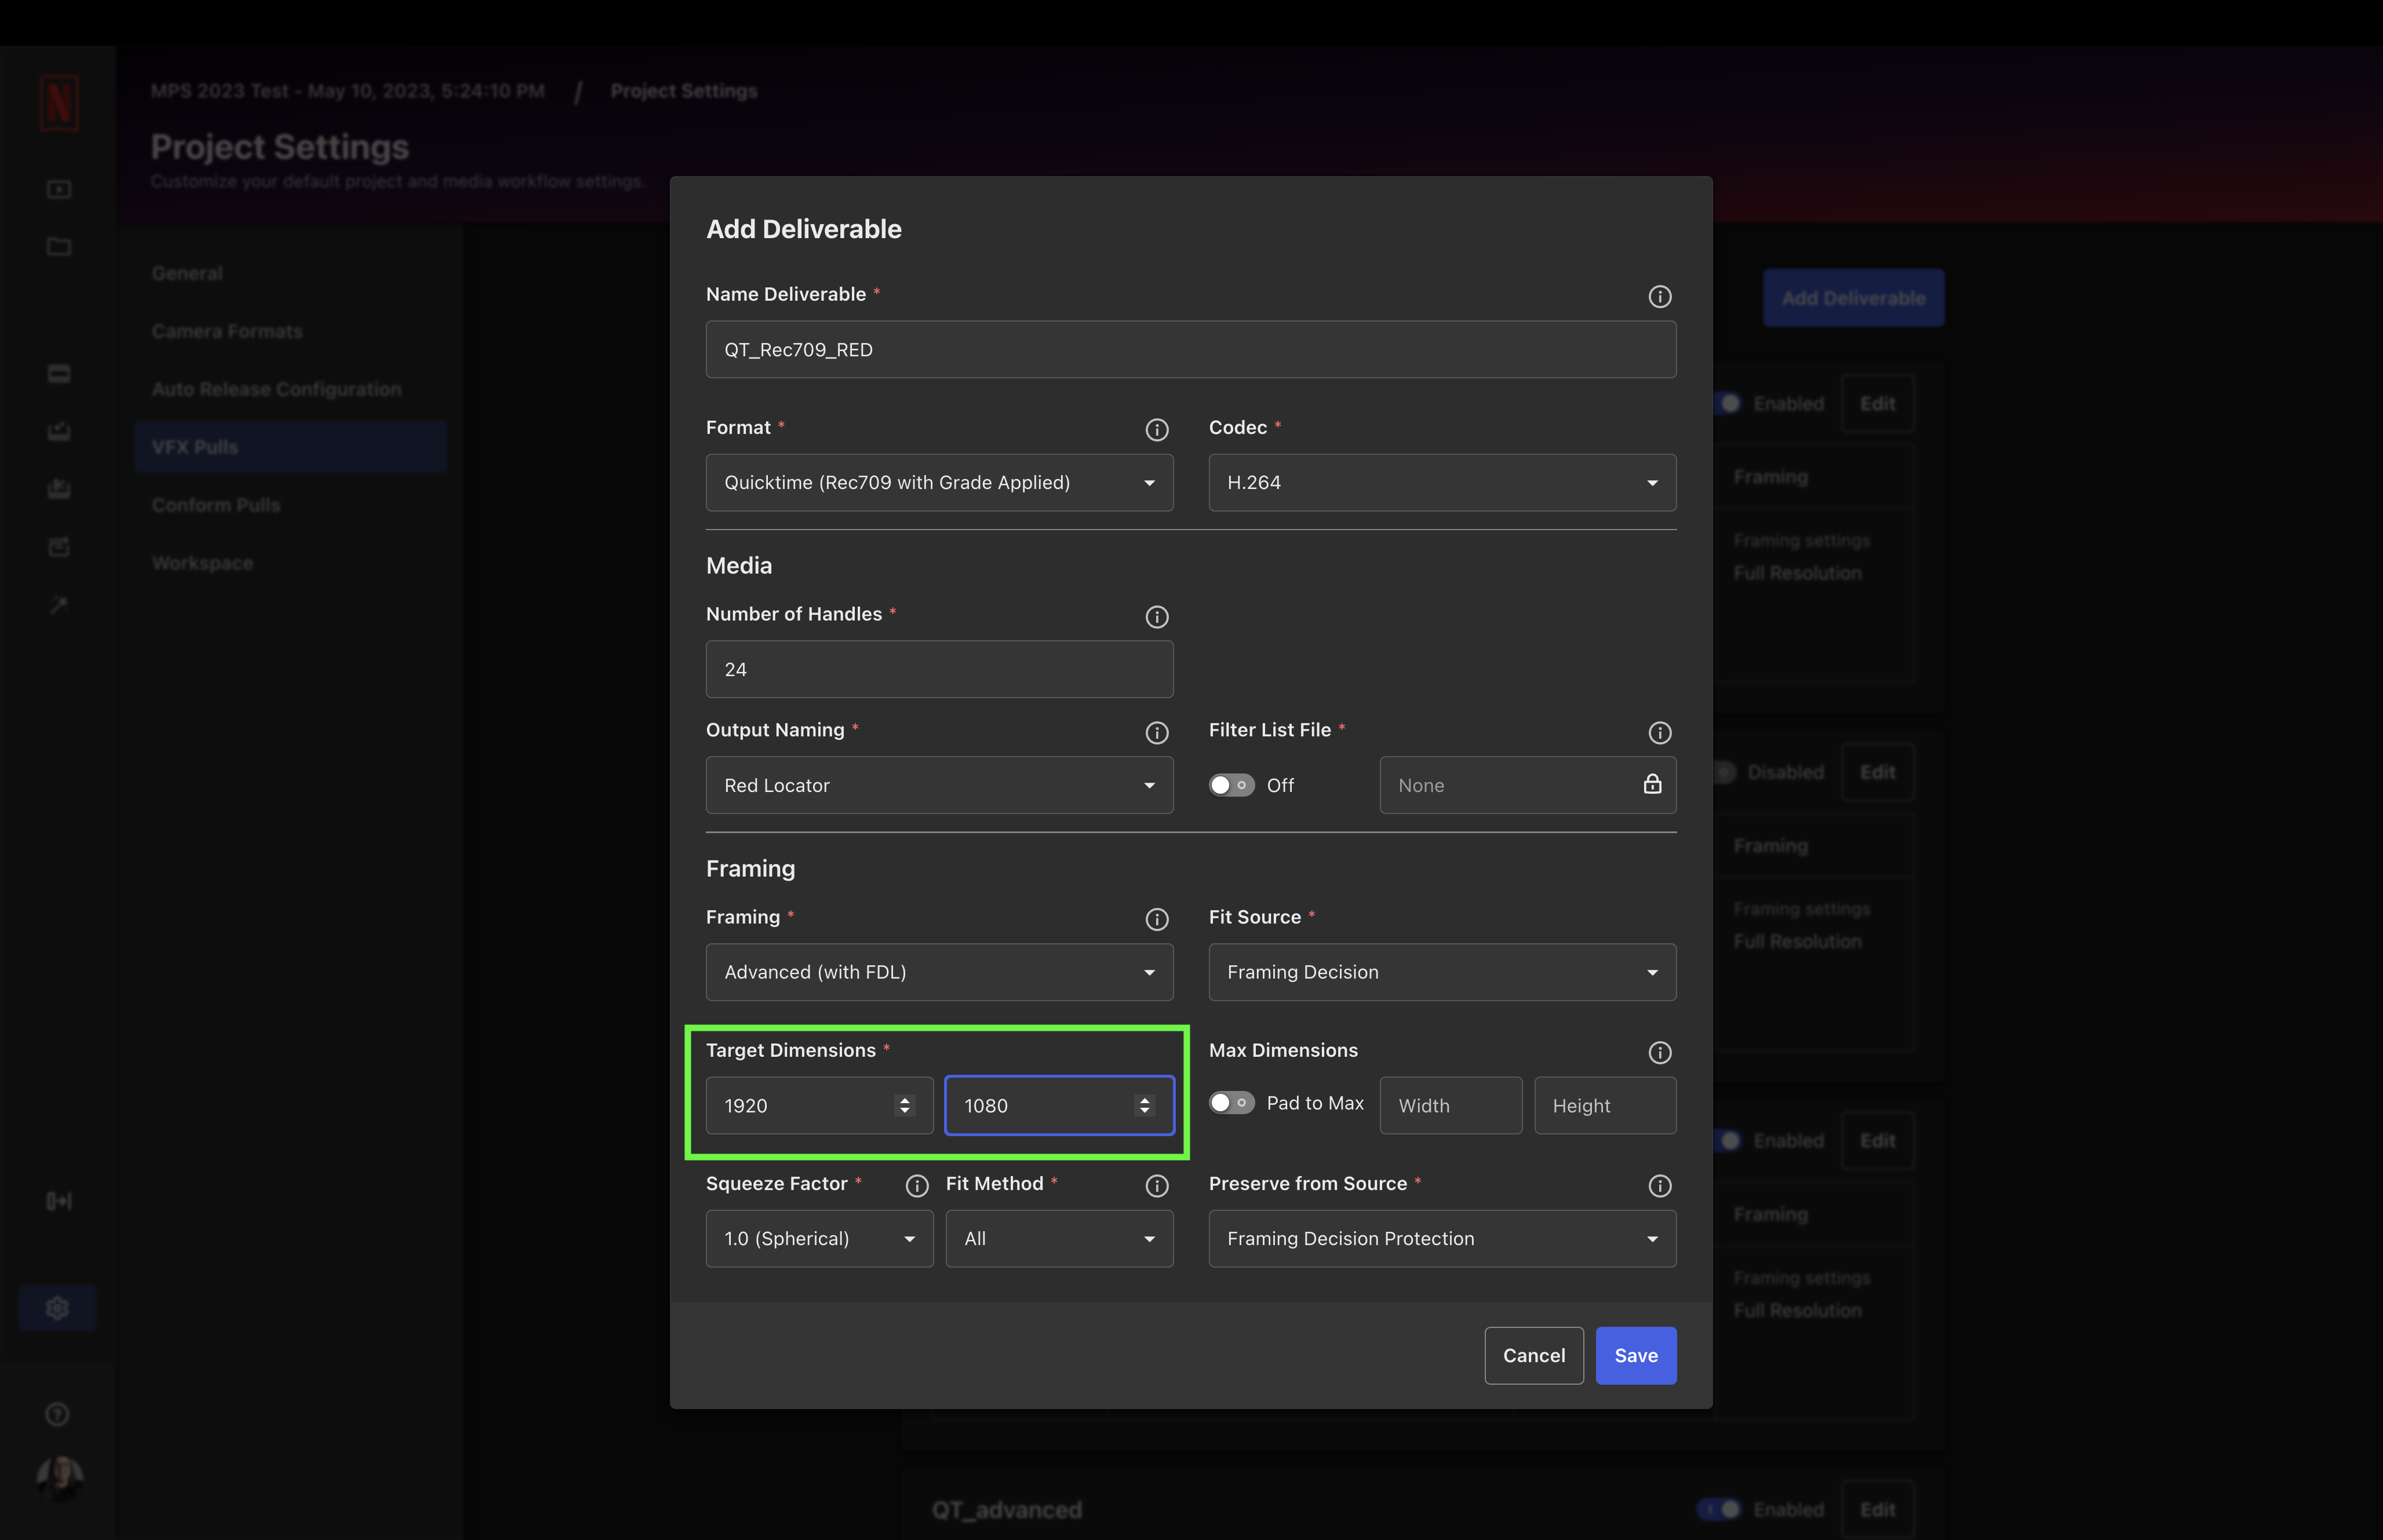Viewport: 2383px width, 1540px height.
Task: Click MPS 2023 Test breadcrumb link
Action: [x=348, y=91]
